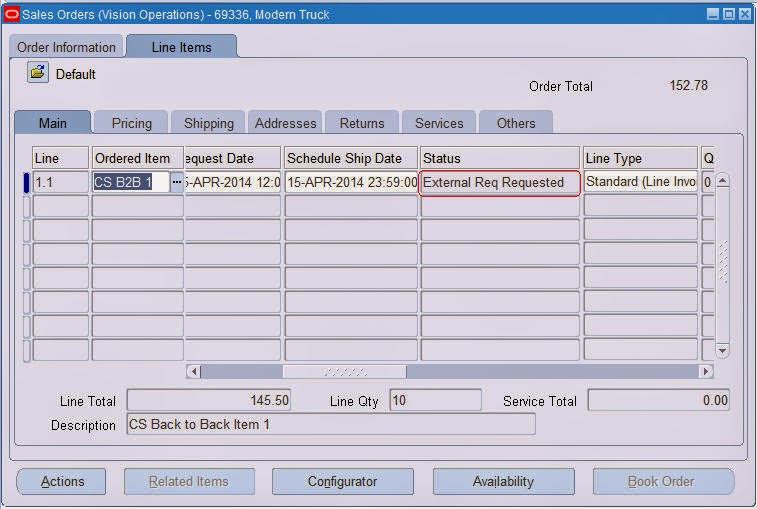The height and width of the screenshot is (509, 757).
Task: Click the Line Total field 145.50
Action: [209, 400]
